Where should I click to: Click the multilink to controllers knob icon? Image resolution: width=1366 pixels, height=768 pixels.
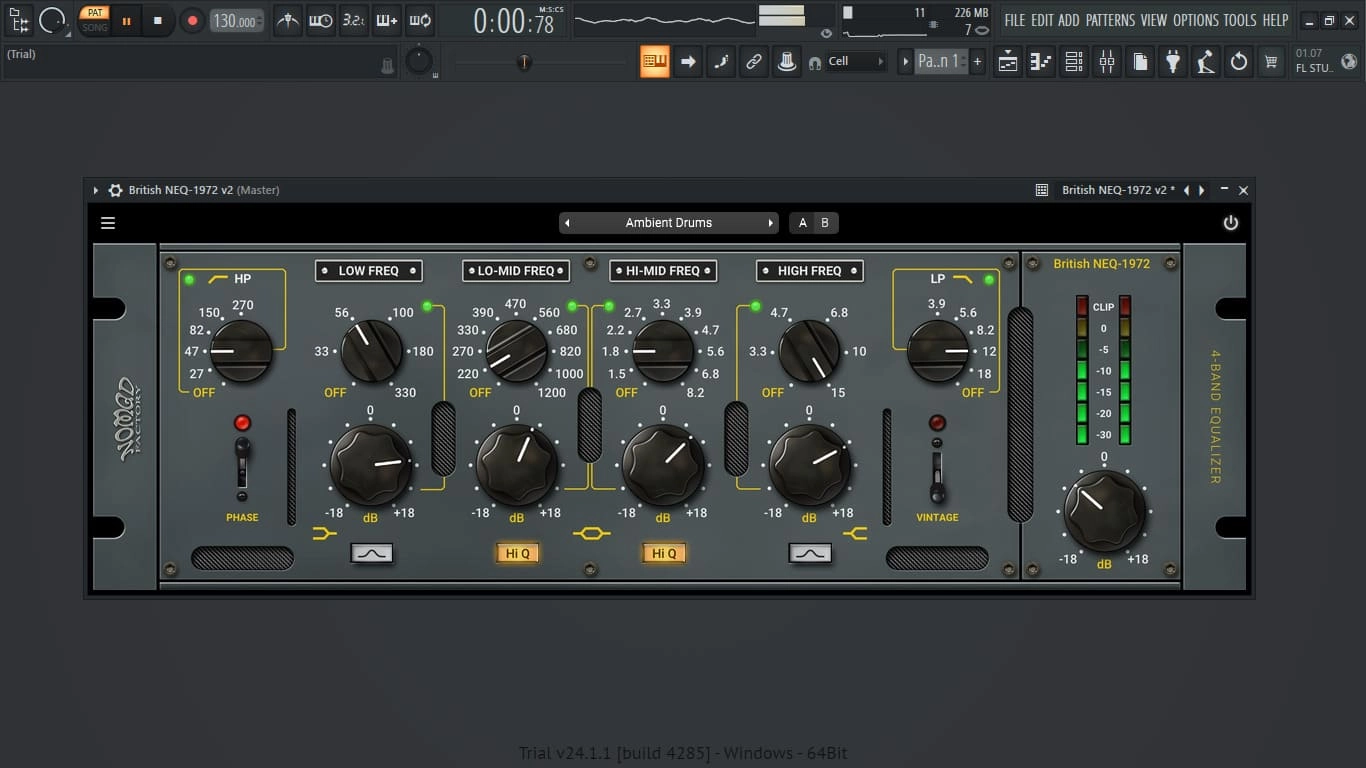(787, 61)
